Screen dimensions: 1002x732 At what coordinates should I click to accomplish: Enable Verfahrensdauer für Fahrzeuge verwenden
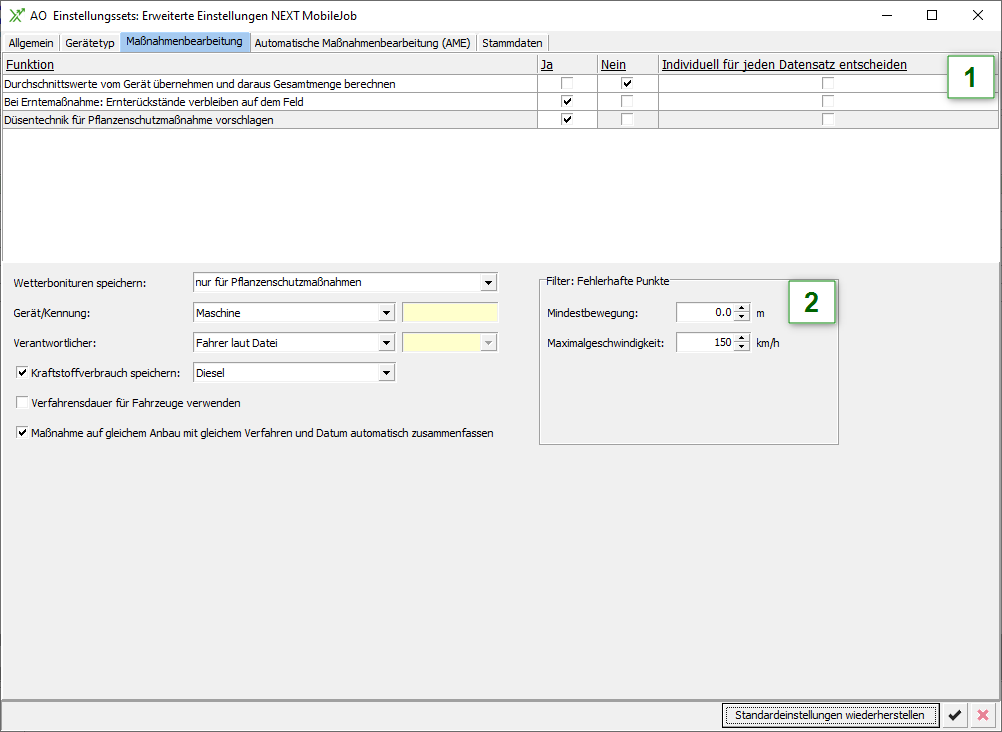point(23,403)
